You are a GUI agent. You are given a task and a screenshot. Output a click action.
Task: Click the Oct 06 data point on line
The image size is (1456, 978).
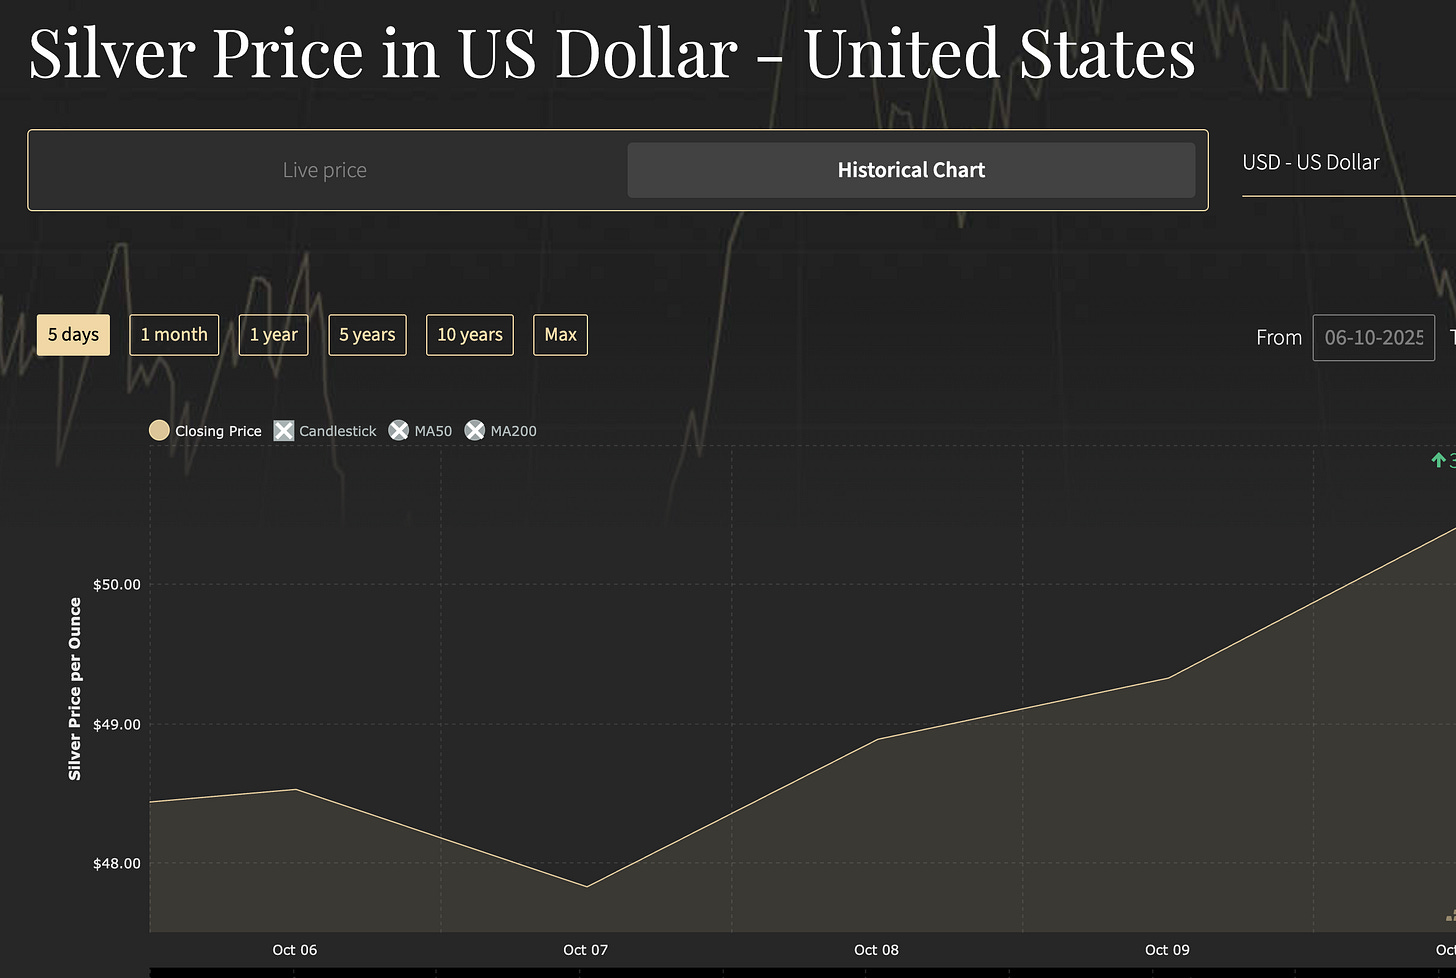pyautogui.click(x=295, y=789)
